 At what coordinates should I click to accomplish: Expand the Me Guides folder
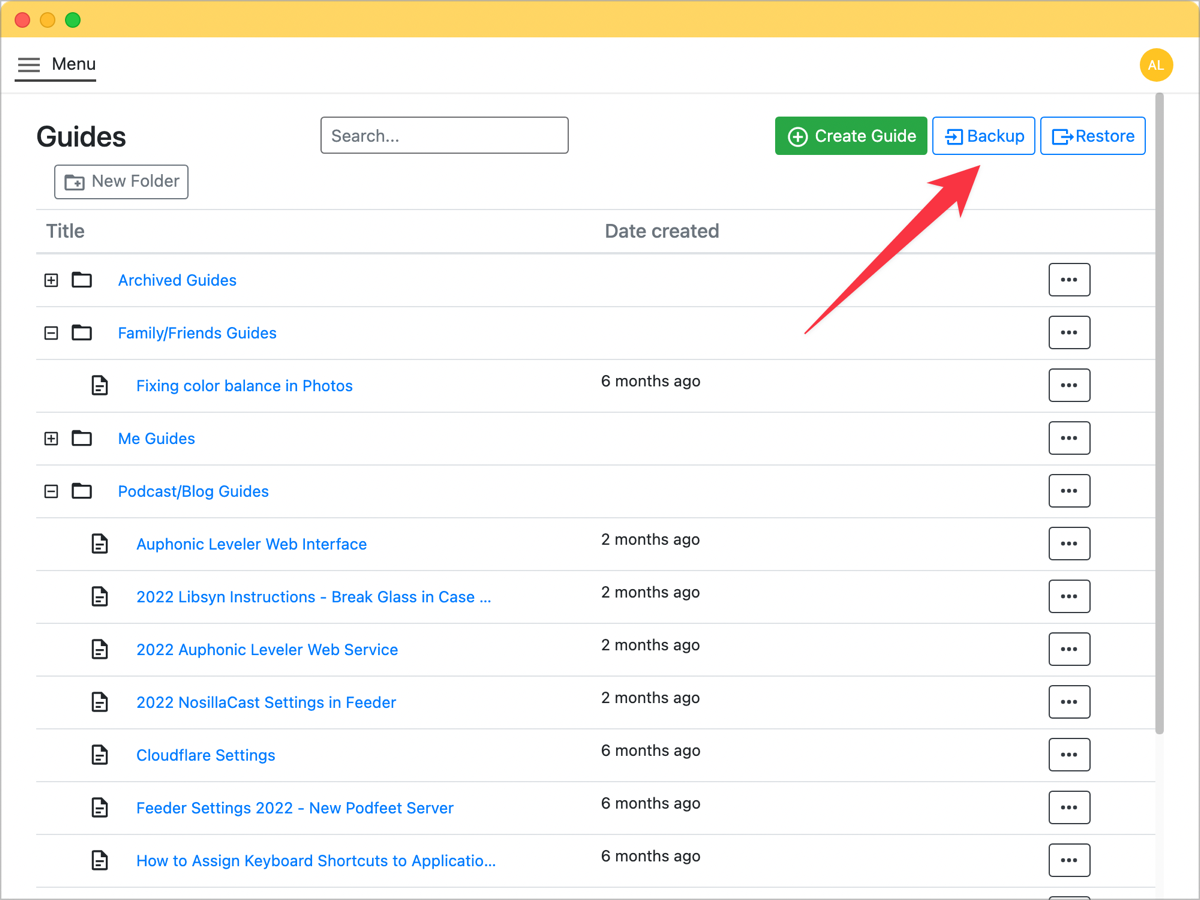[51, 438]
